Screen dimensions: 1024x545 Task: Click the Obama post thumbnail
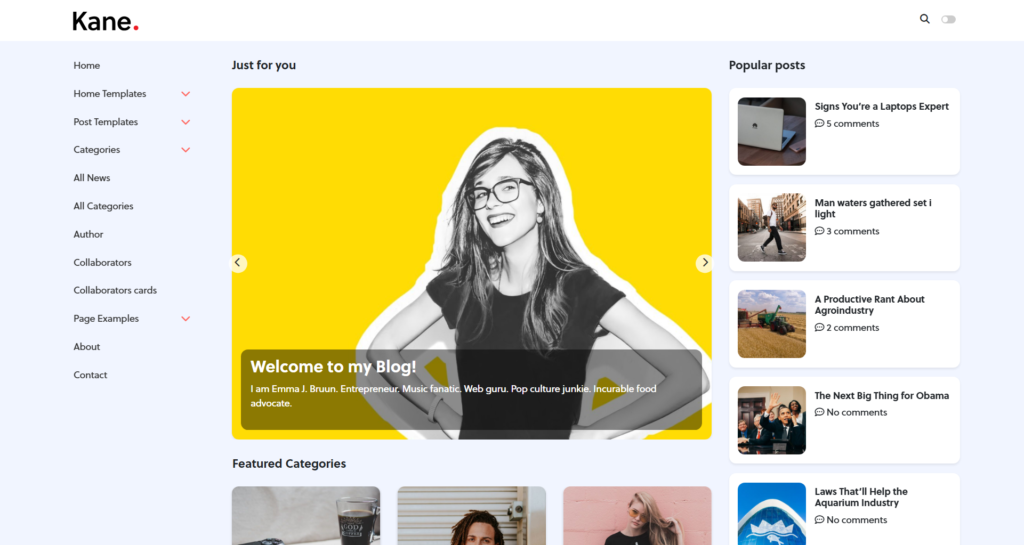pos(772,420)
